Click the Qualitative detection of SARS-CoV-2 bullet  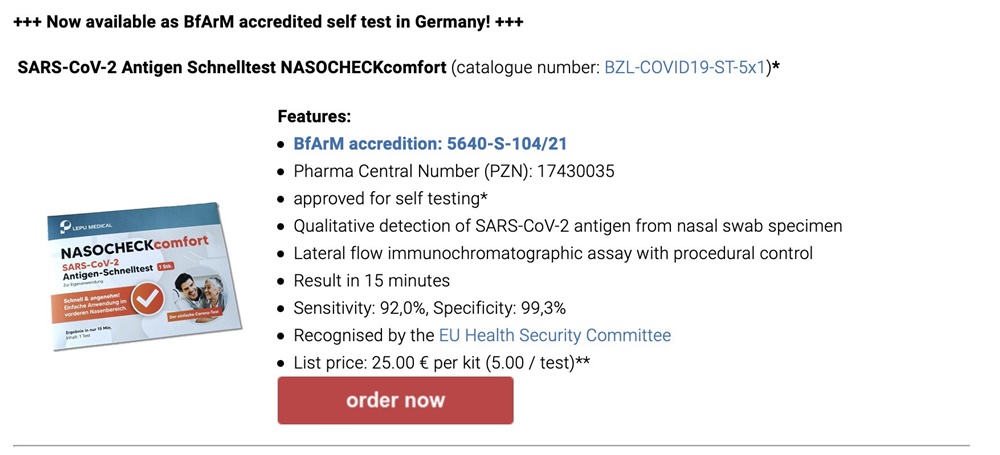[x=568, y=226]
